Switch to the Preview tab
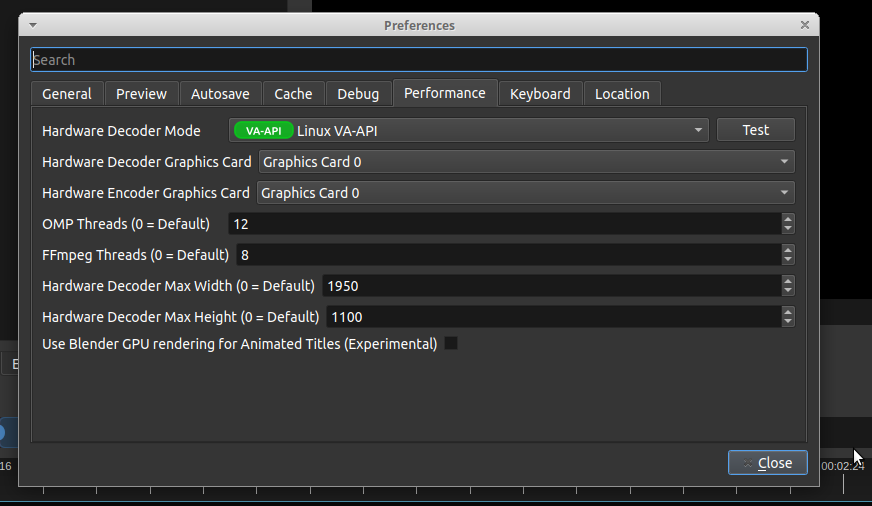 tap(141, 94)
